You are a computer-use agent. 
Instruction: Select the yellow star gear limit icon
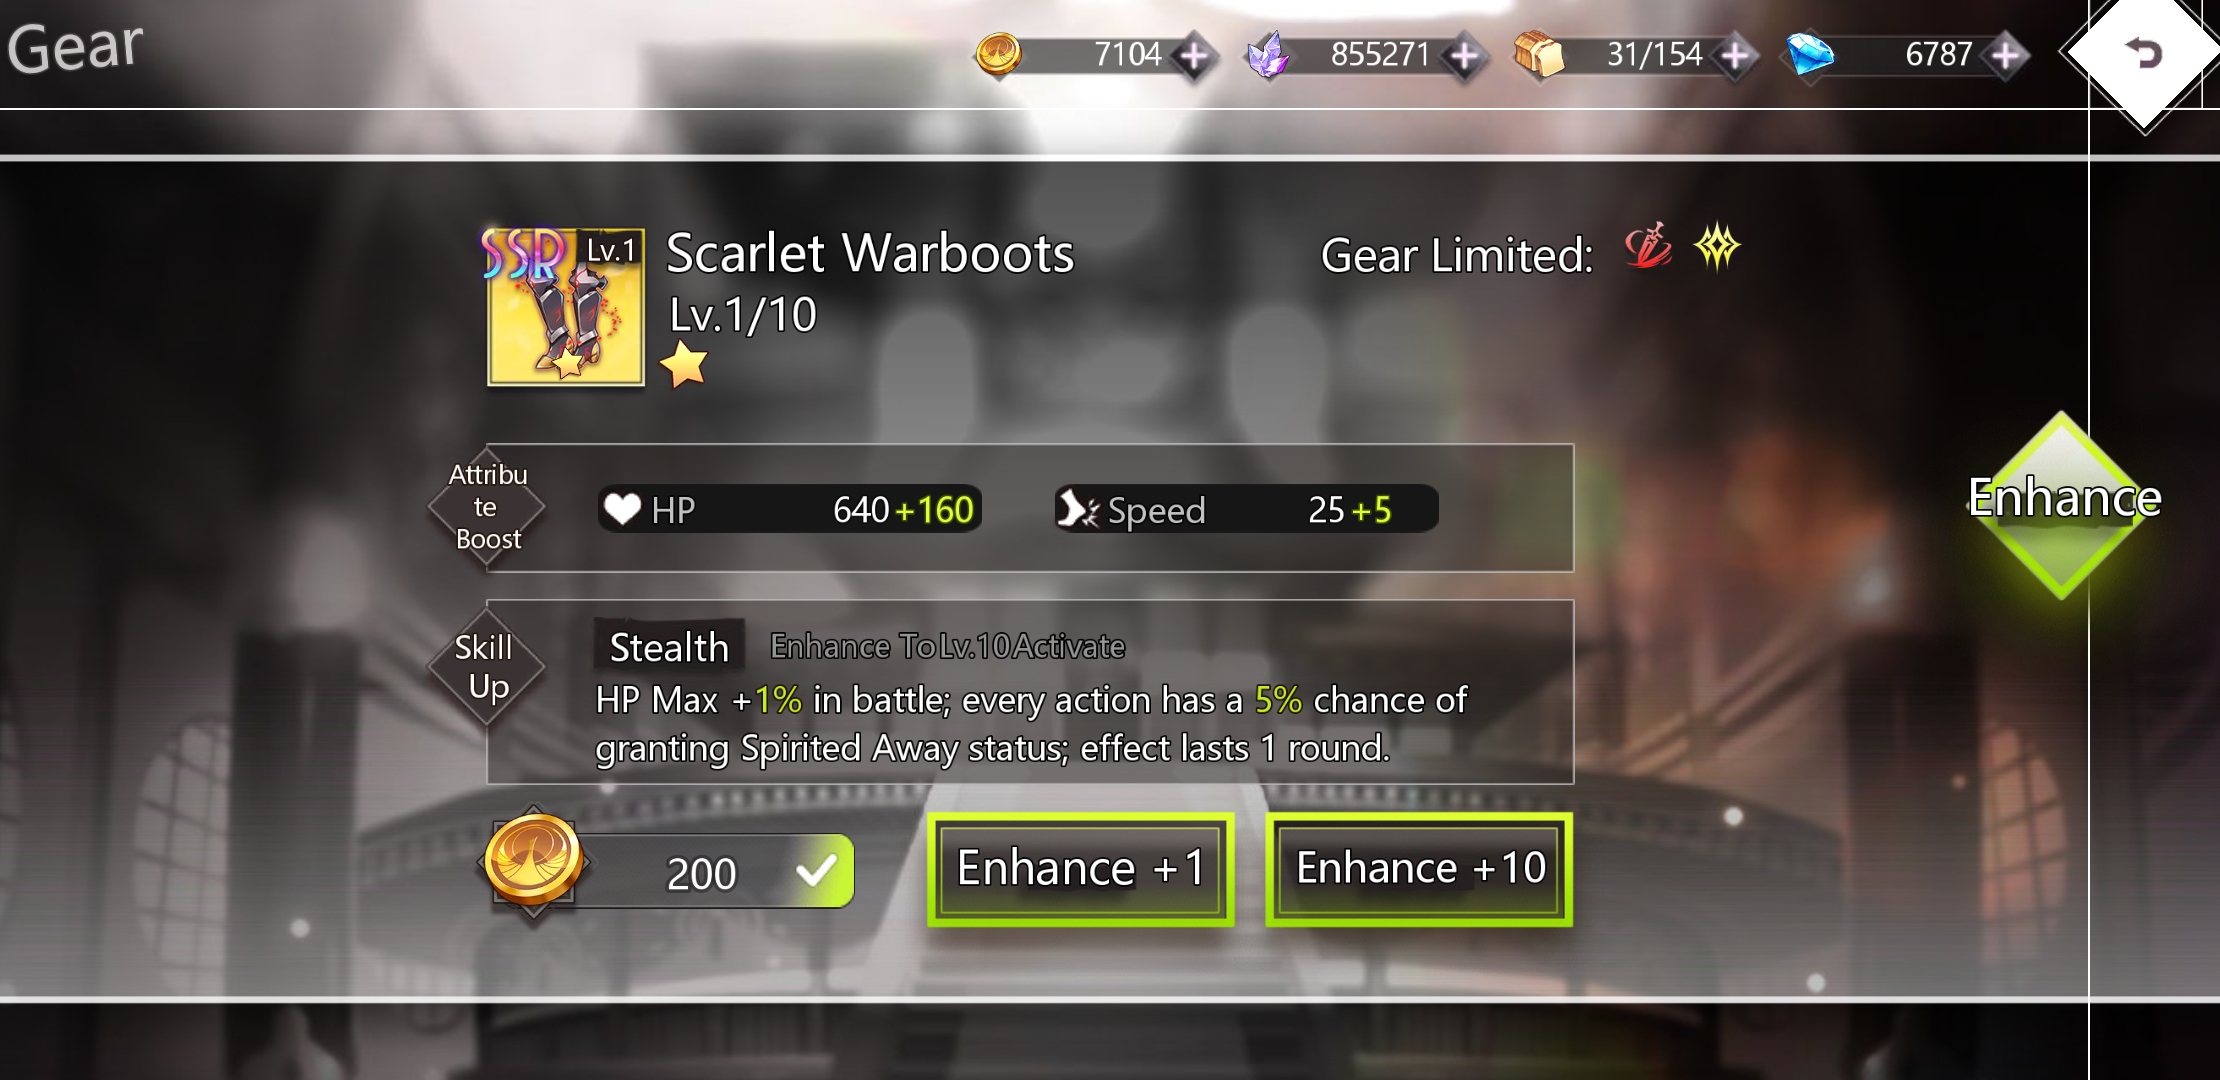(x=1717, y=247)
